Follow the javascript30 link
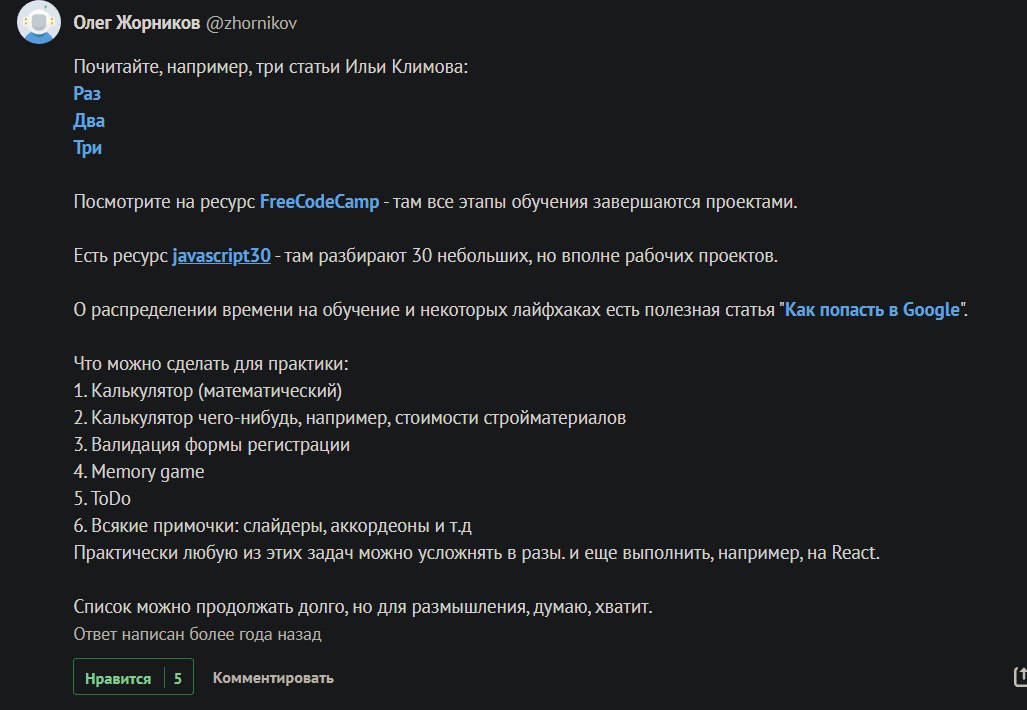 (x=221, y=255)
